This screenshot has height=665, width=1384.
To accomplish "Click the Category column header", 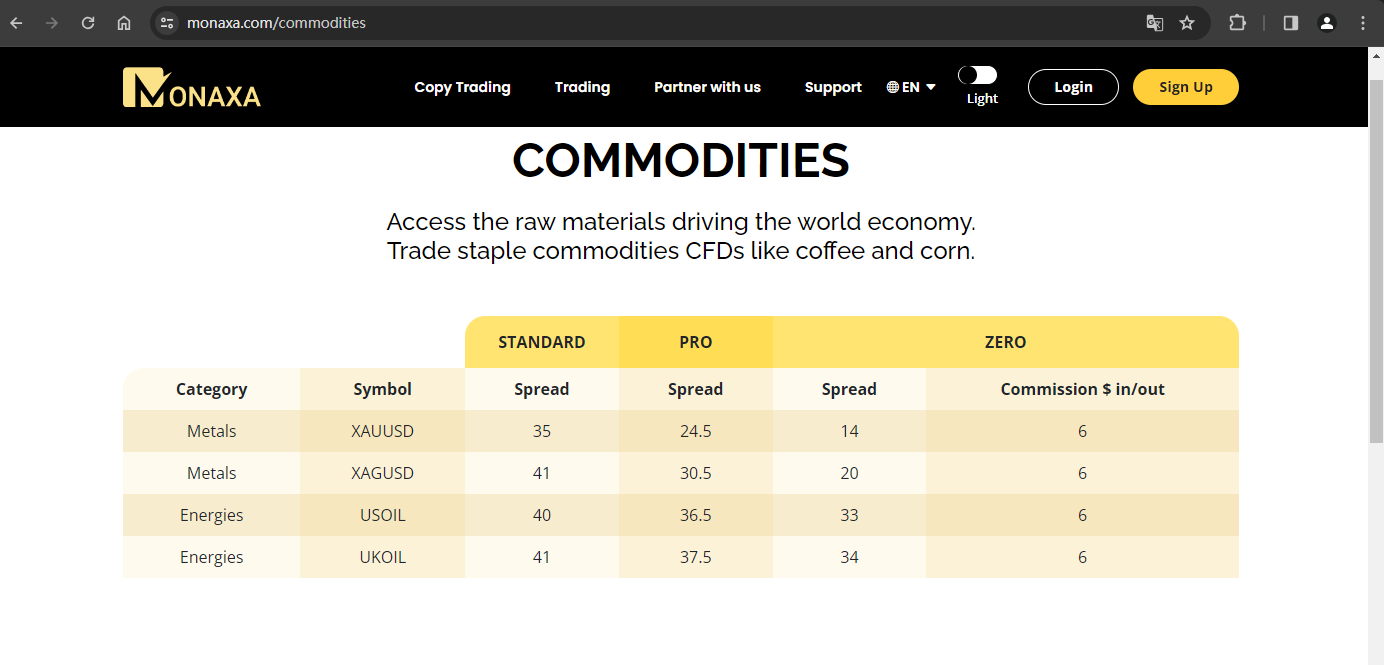I will click(211, 389).
